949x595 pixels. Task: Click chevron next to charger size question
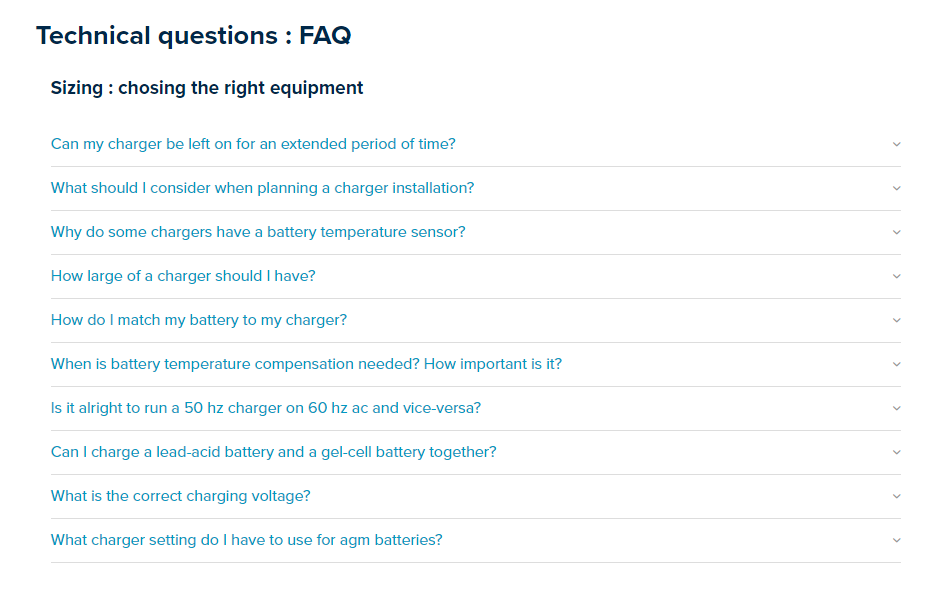click(x=896, y=276)
